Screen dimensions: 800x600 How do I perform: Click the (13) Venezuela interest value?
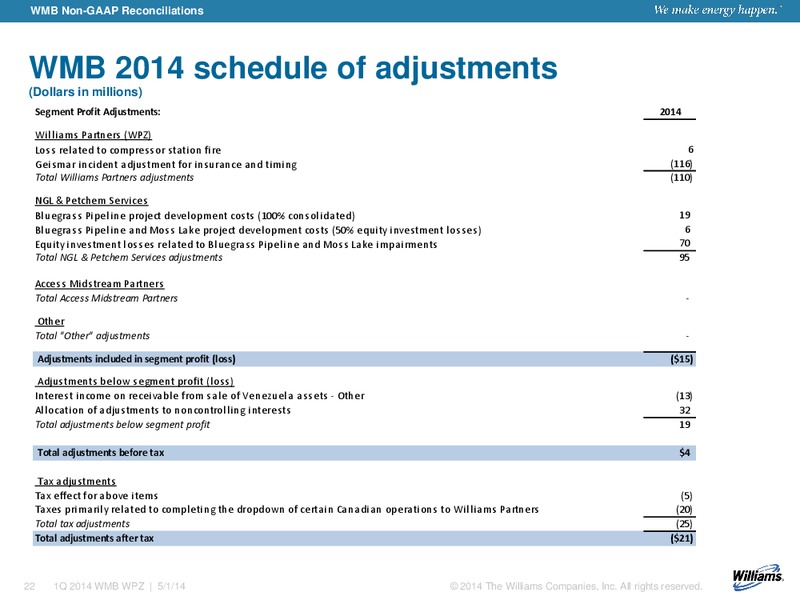tap(684, 395)
